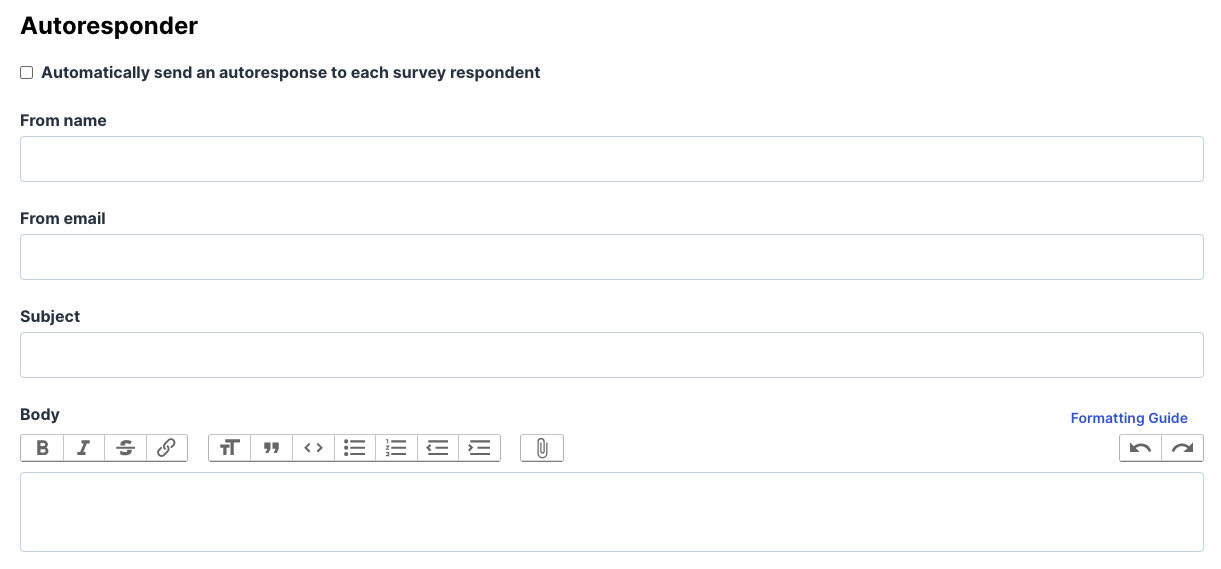This screenshot has height=569, width=1221.
Task: Select the From email input
Action: click(x=612, y=257)
